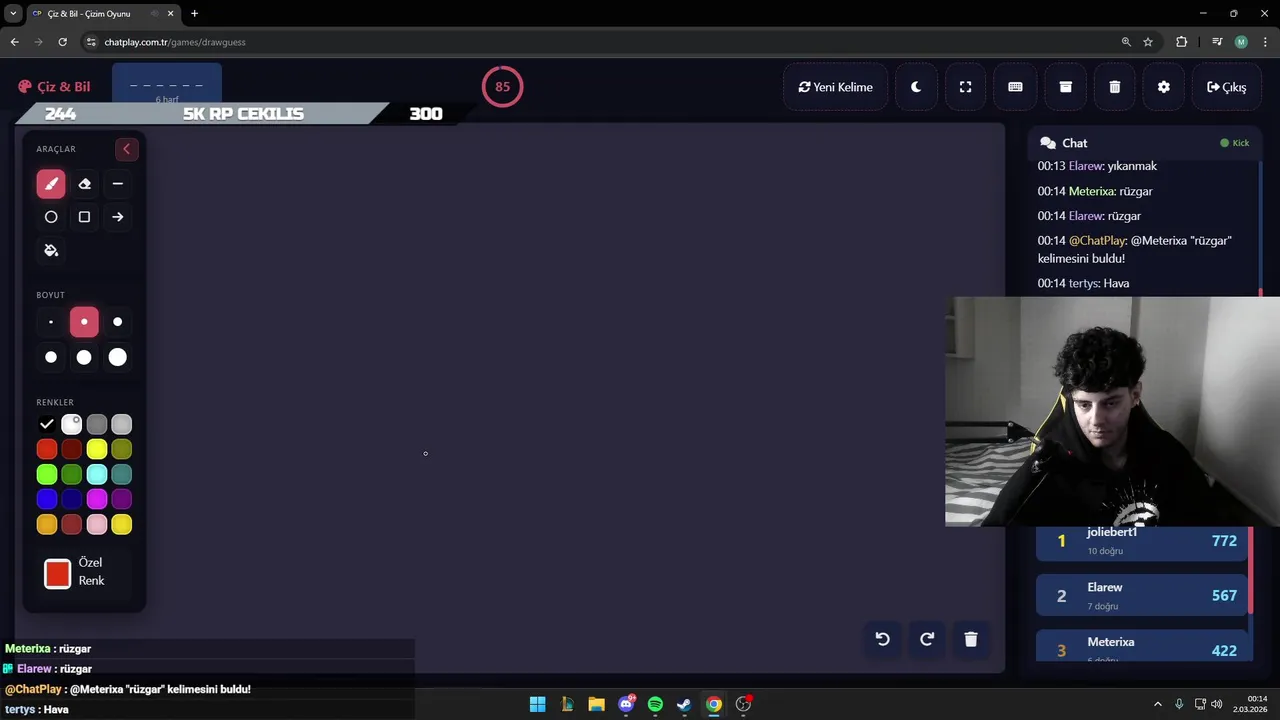
Task: Open the browser zoom magnifier icon
Action: click(1126, 42)
